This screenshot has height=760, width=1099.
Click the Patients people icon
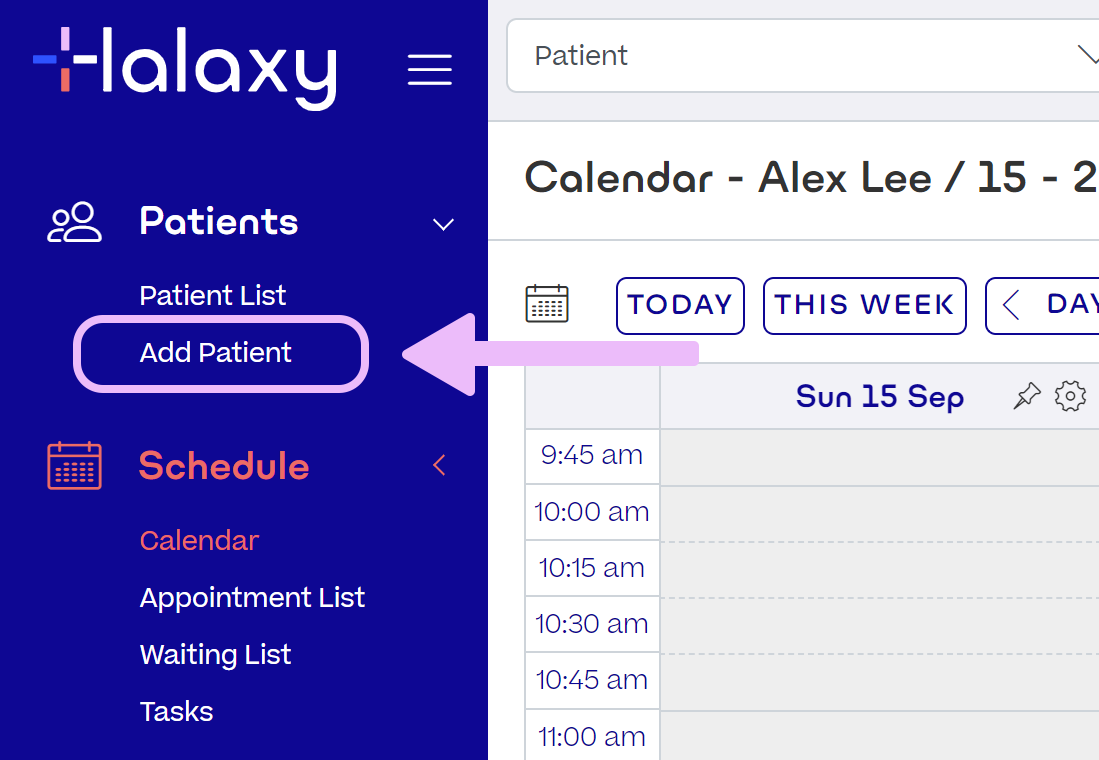pyautogui.click(x=75, y=222)
